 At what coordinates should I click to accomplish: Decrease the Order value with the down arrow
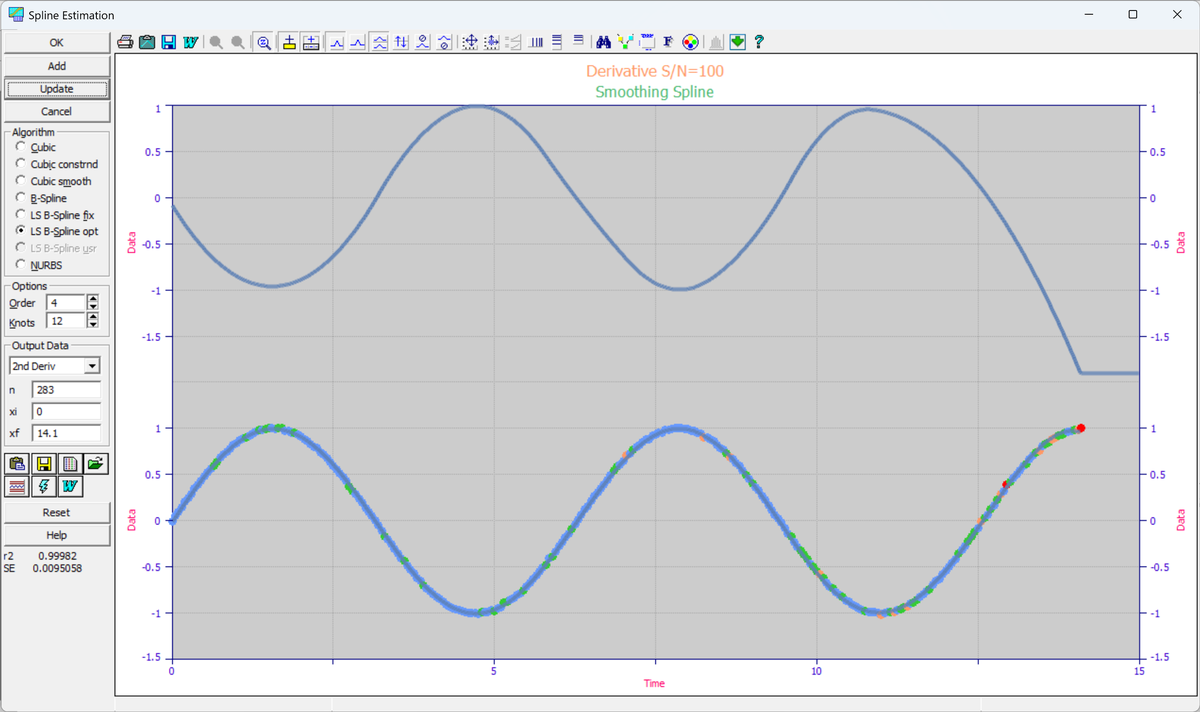(93, 307)
